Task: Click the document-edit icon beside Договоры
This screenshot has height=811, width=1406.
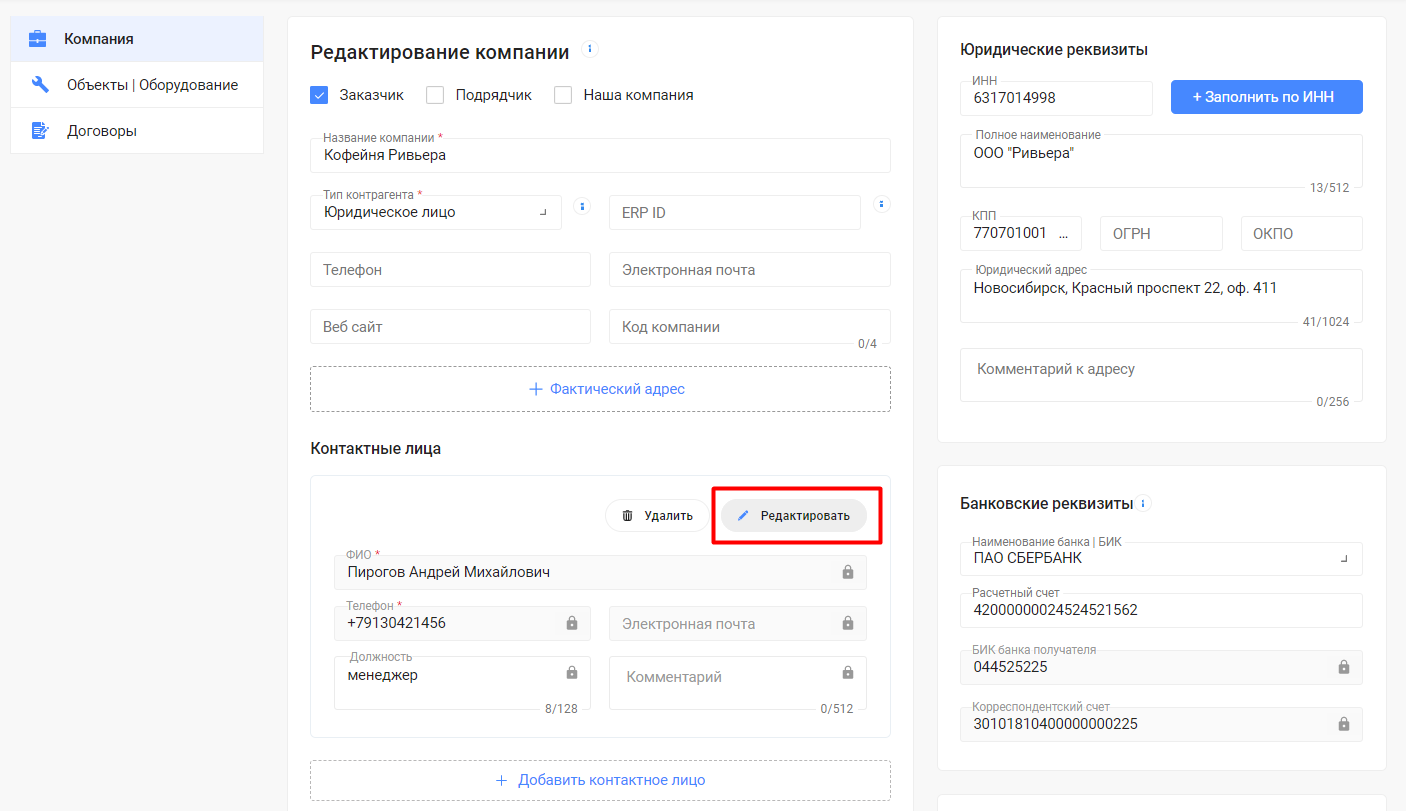Action: tap(40, 131)
